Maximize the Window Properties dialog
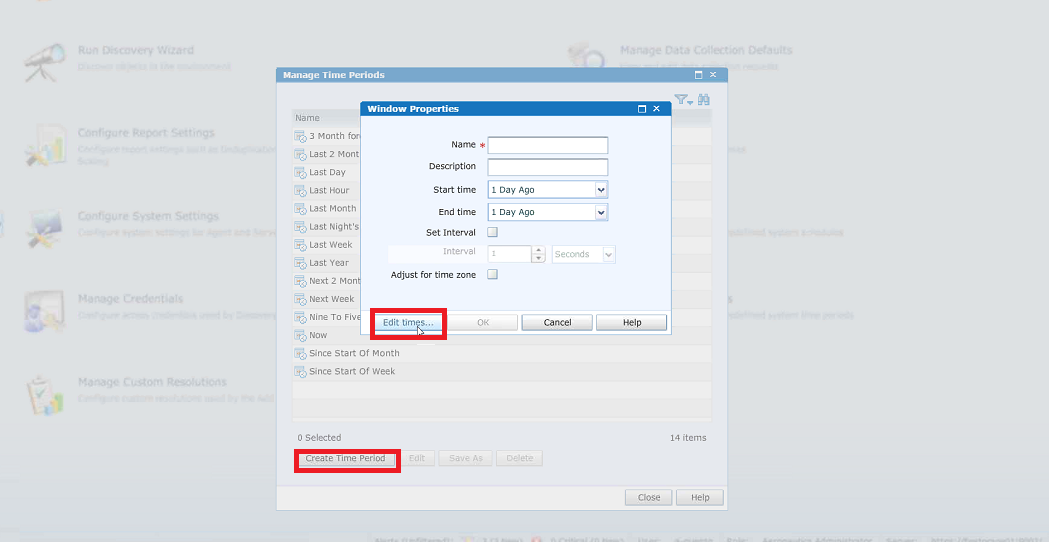The height and width of the screenshot is (542, 1049). (642, 108)
